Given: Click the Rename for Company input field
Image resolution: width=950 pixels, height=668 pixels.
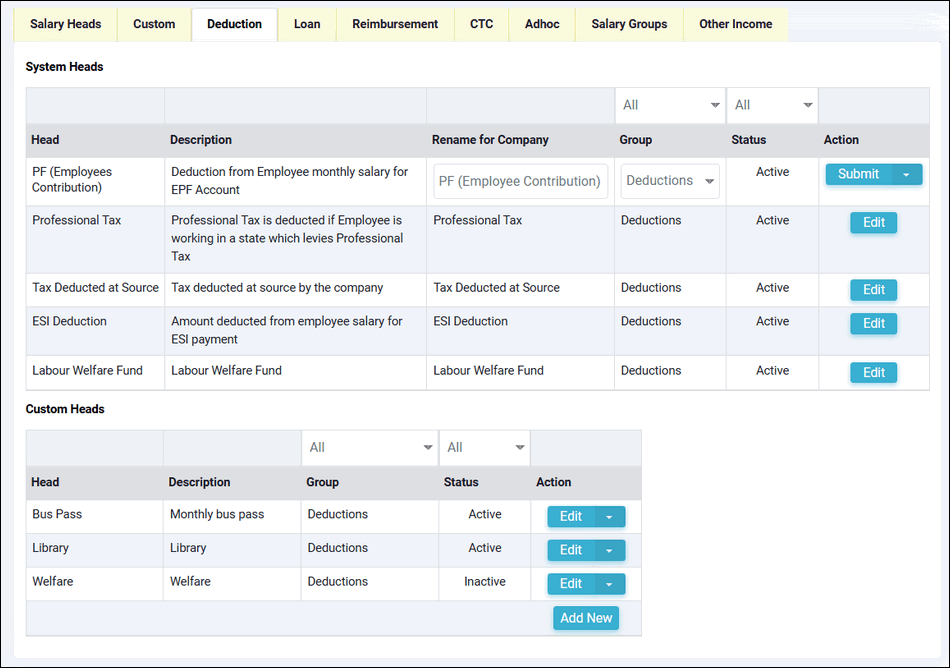Looking at the screenshot, I should (x=520, y=181).
